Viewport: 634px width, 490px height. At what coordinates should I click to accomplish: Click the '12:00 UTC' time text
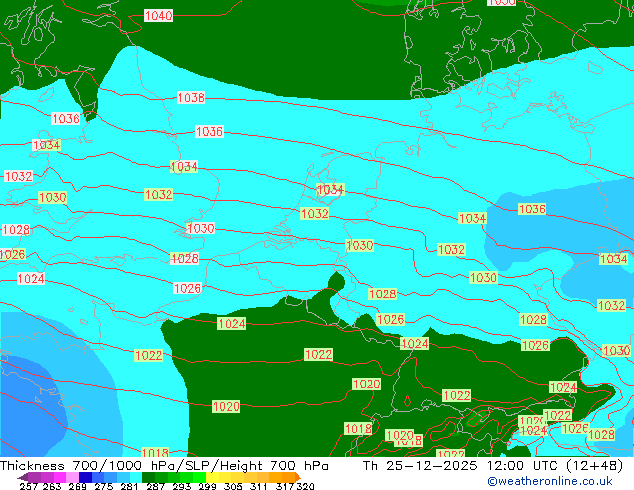pos(523,466)
